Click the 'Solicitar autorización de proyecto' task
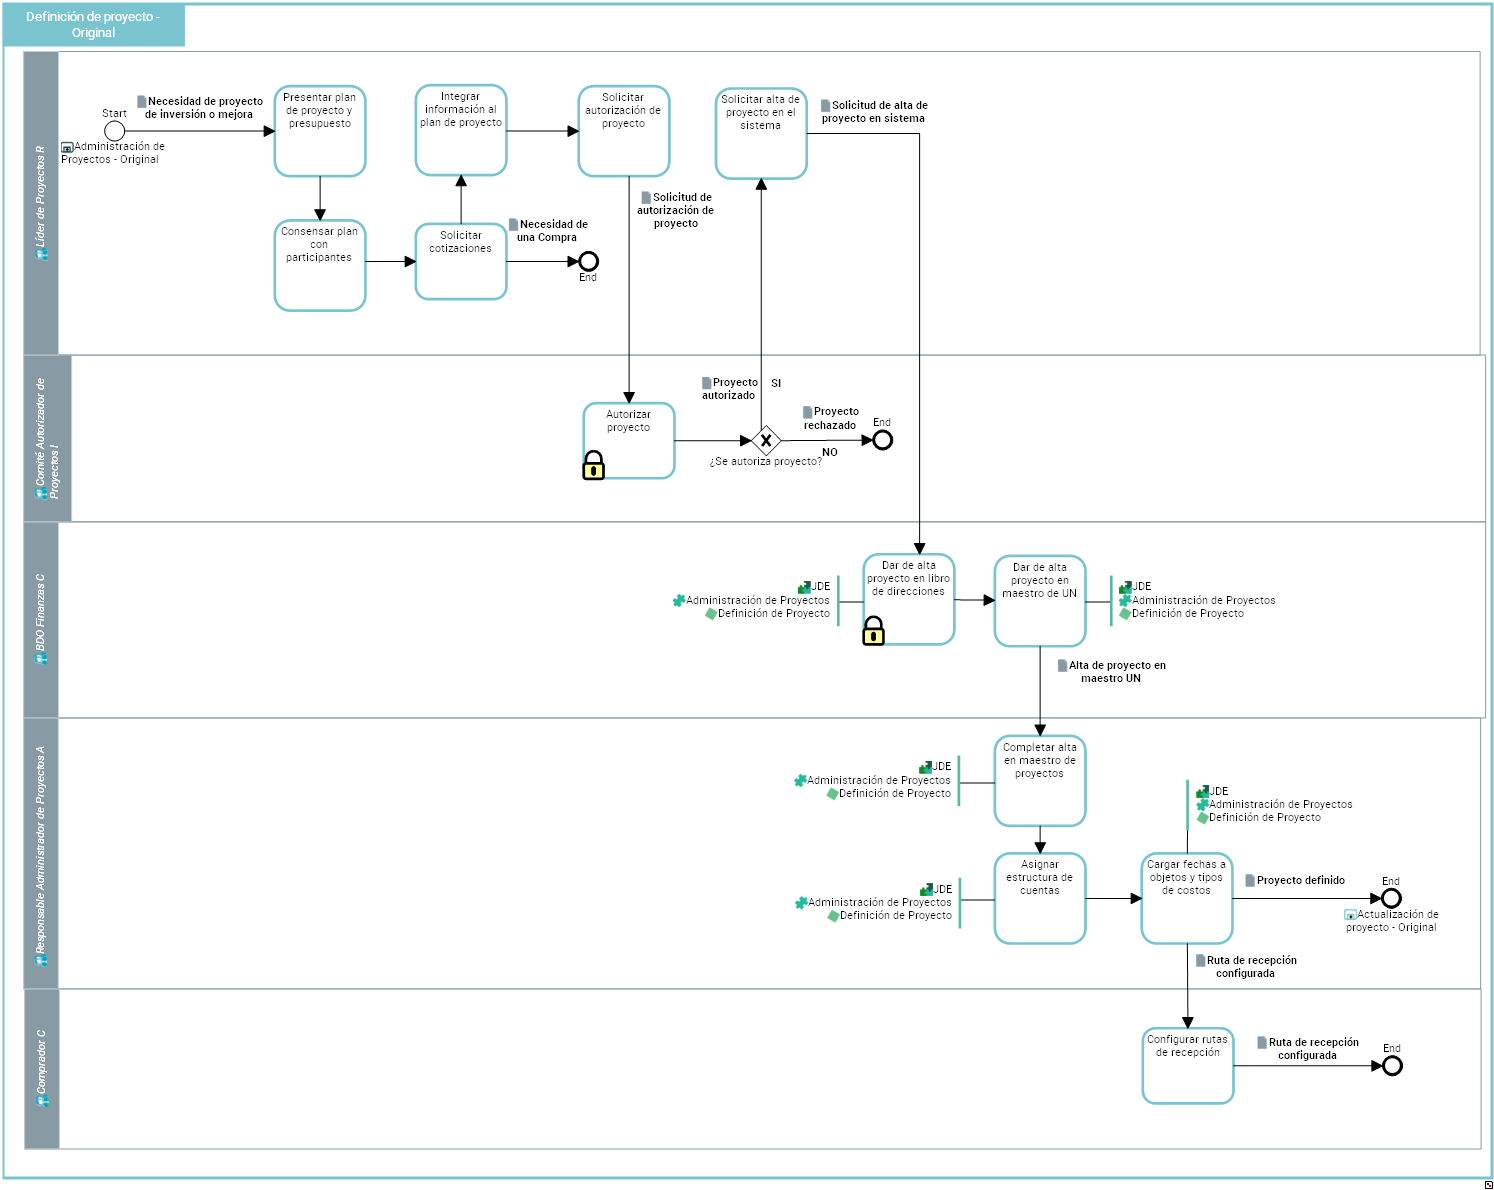1494x1190 pixels. click(x=624, y=131)
